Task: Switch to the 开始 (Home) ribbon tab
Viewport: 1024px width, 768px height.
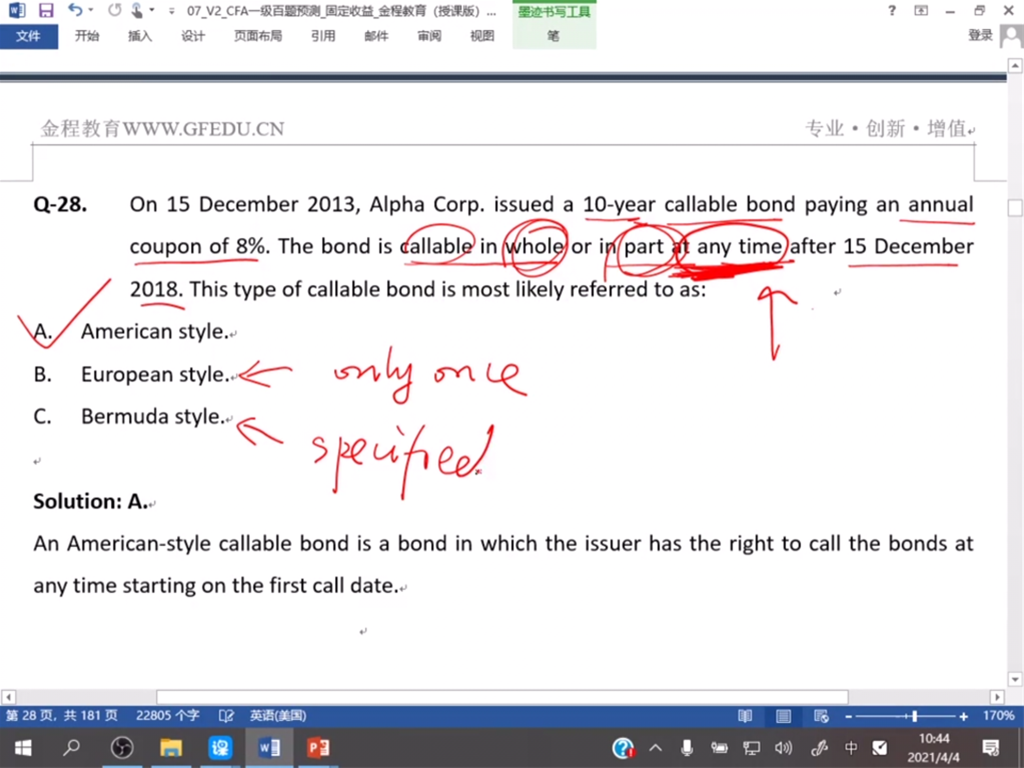Action: 87,36
